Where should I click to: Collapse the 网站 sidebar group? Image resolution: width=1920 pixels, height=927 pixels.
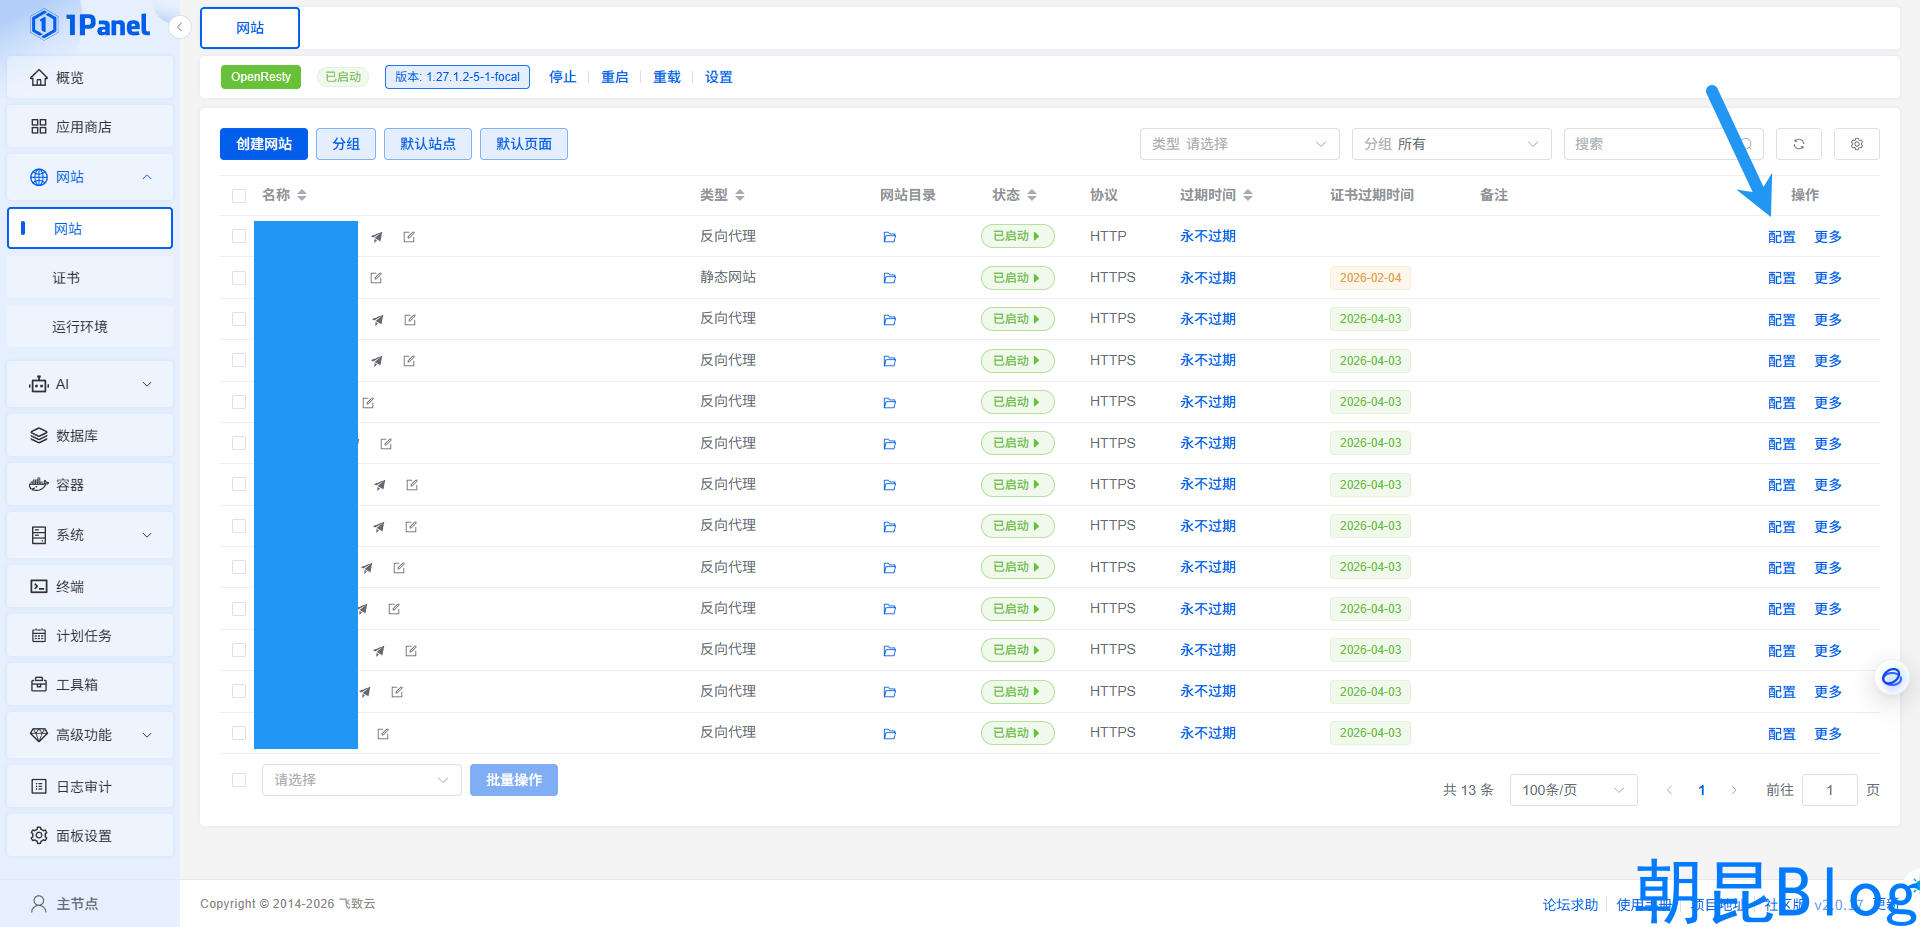click(x=90, y=176)
